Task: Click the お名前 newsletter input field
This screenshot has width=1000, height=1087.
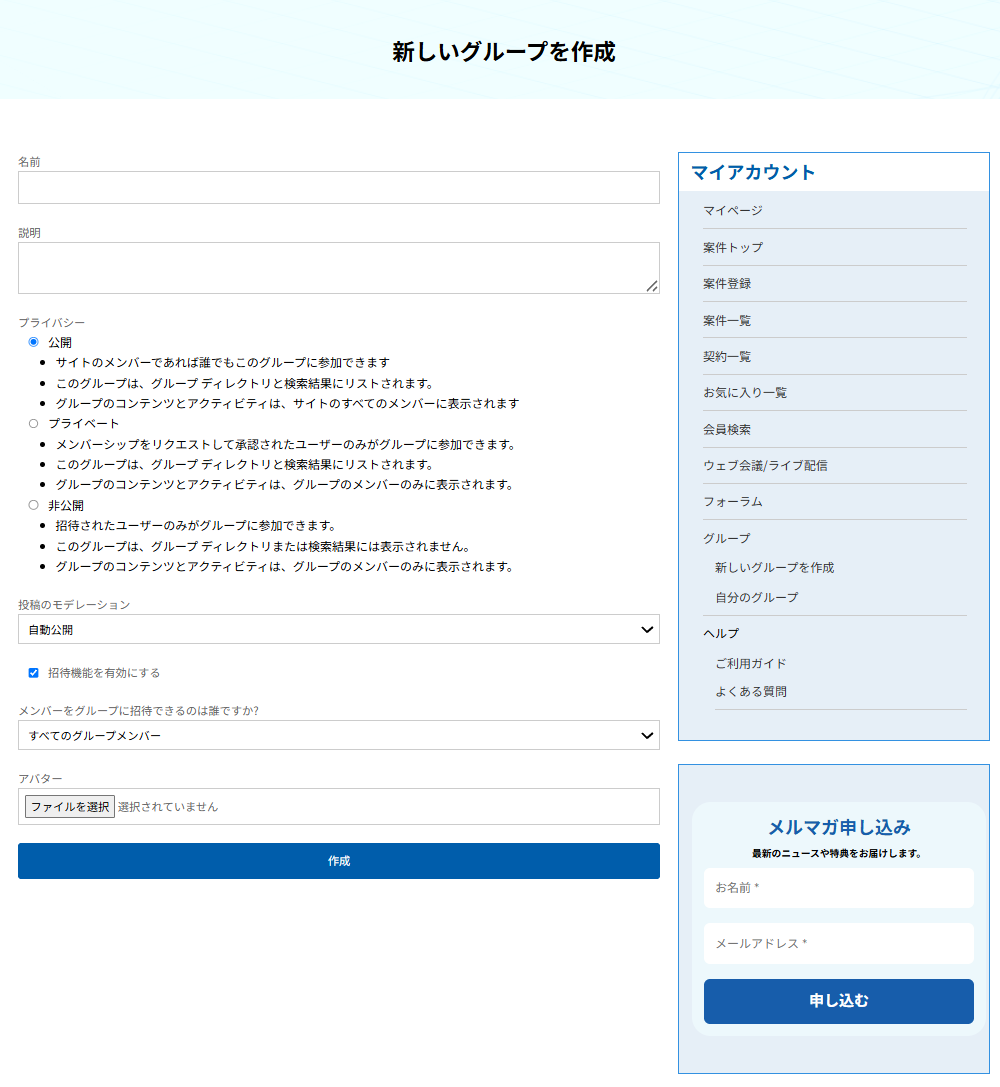Action: coord(839,888)
